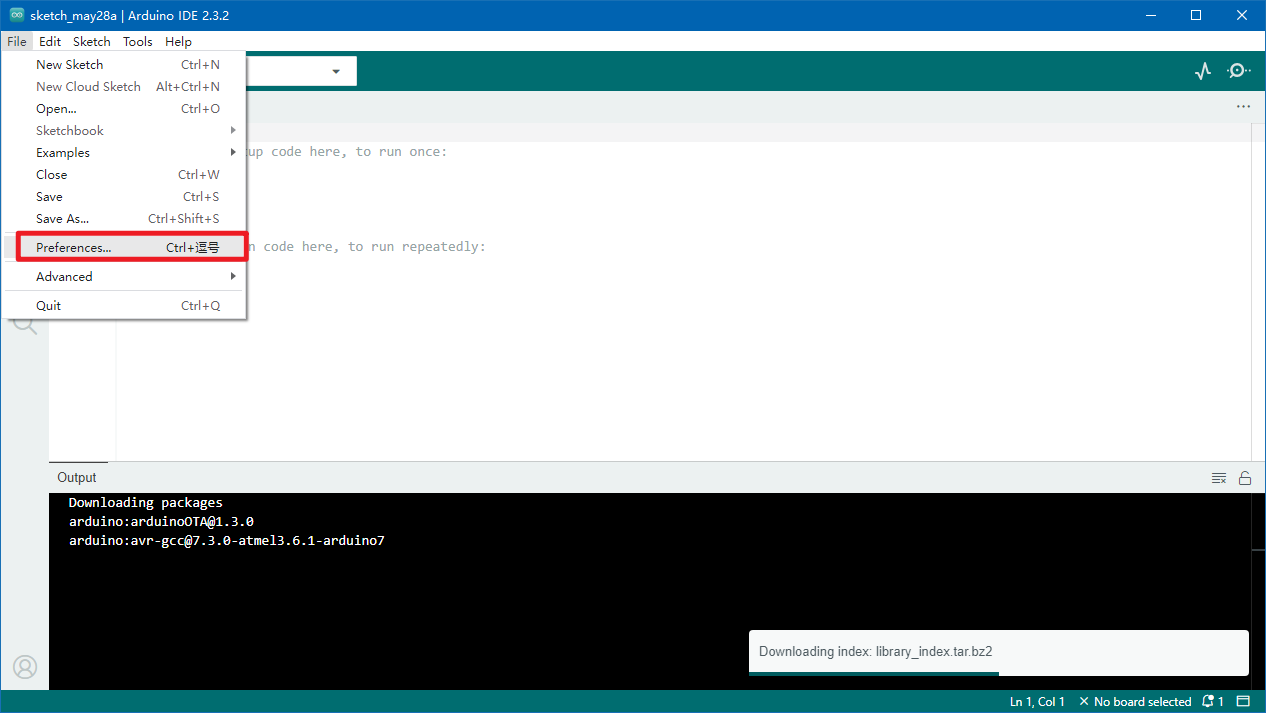Close the Arduino IDE window

[x=1242, y=15]
